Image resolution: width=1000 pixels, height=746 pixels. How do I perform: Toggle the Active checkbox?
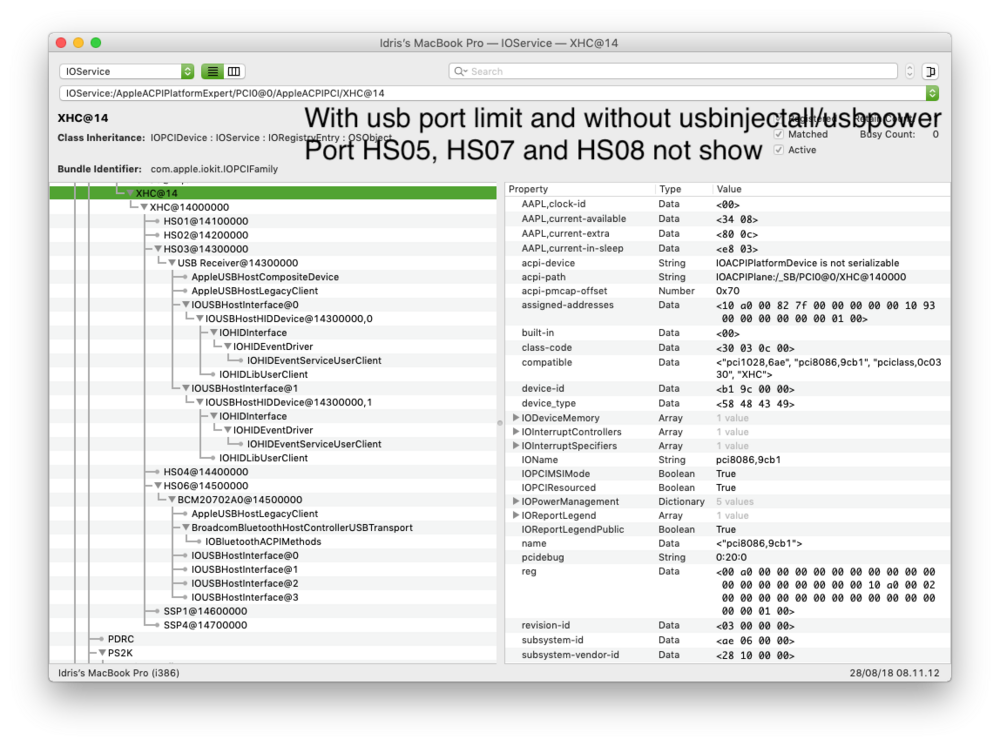(x=779, y=150)
